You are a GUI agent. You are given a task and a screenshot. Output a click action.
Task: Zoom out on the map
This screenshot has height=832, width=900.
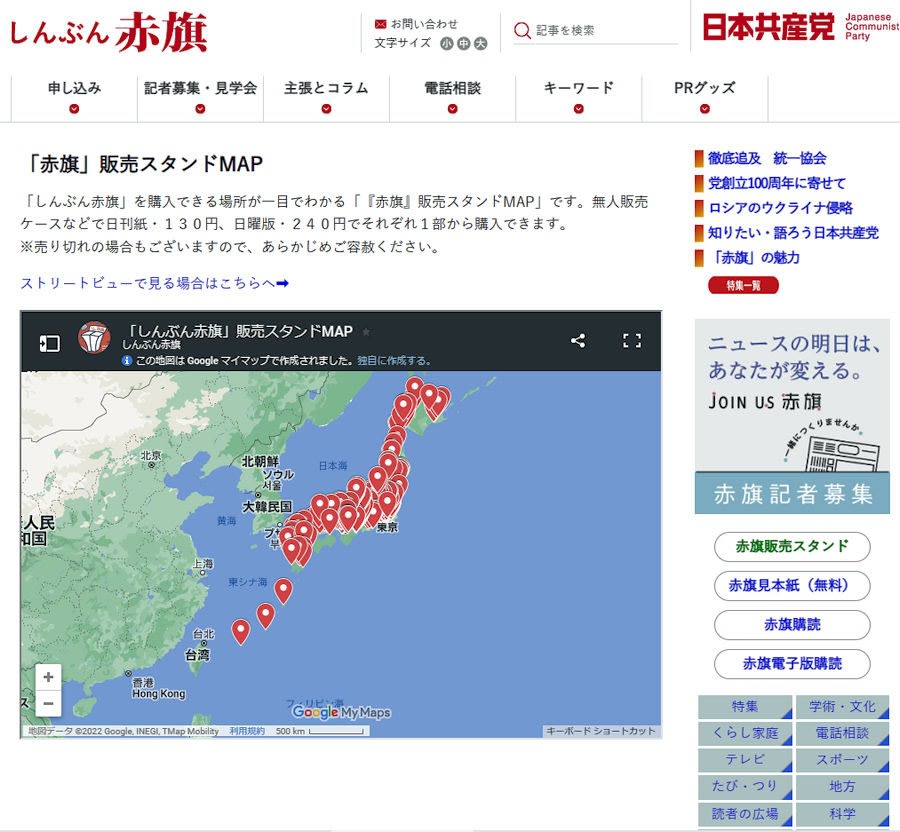point(48,703)
